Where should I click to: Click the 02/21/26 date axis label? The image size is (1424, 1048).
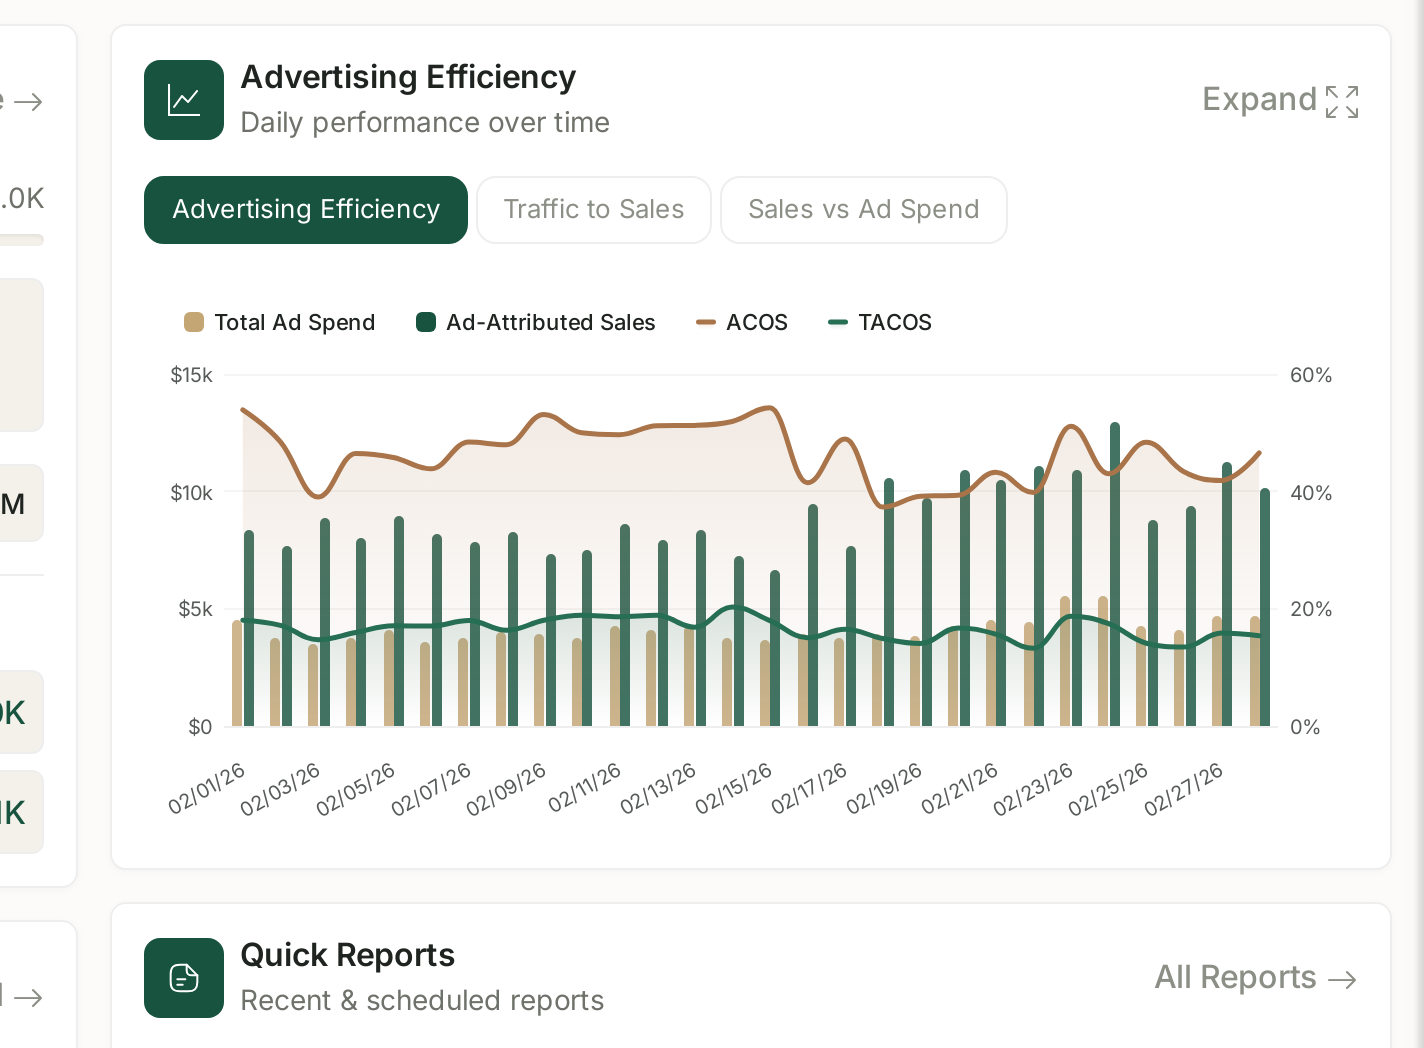coord(959,789)
